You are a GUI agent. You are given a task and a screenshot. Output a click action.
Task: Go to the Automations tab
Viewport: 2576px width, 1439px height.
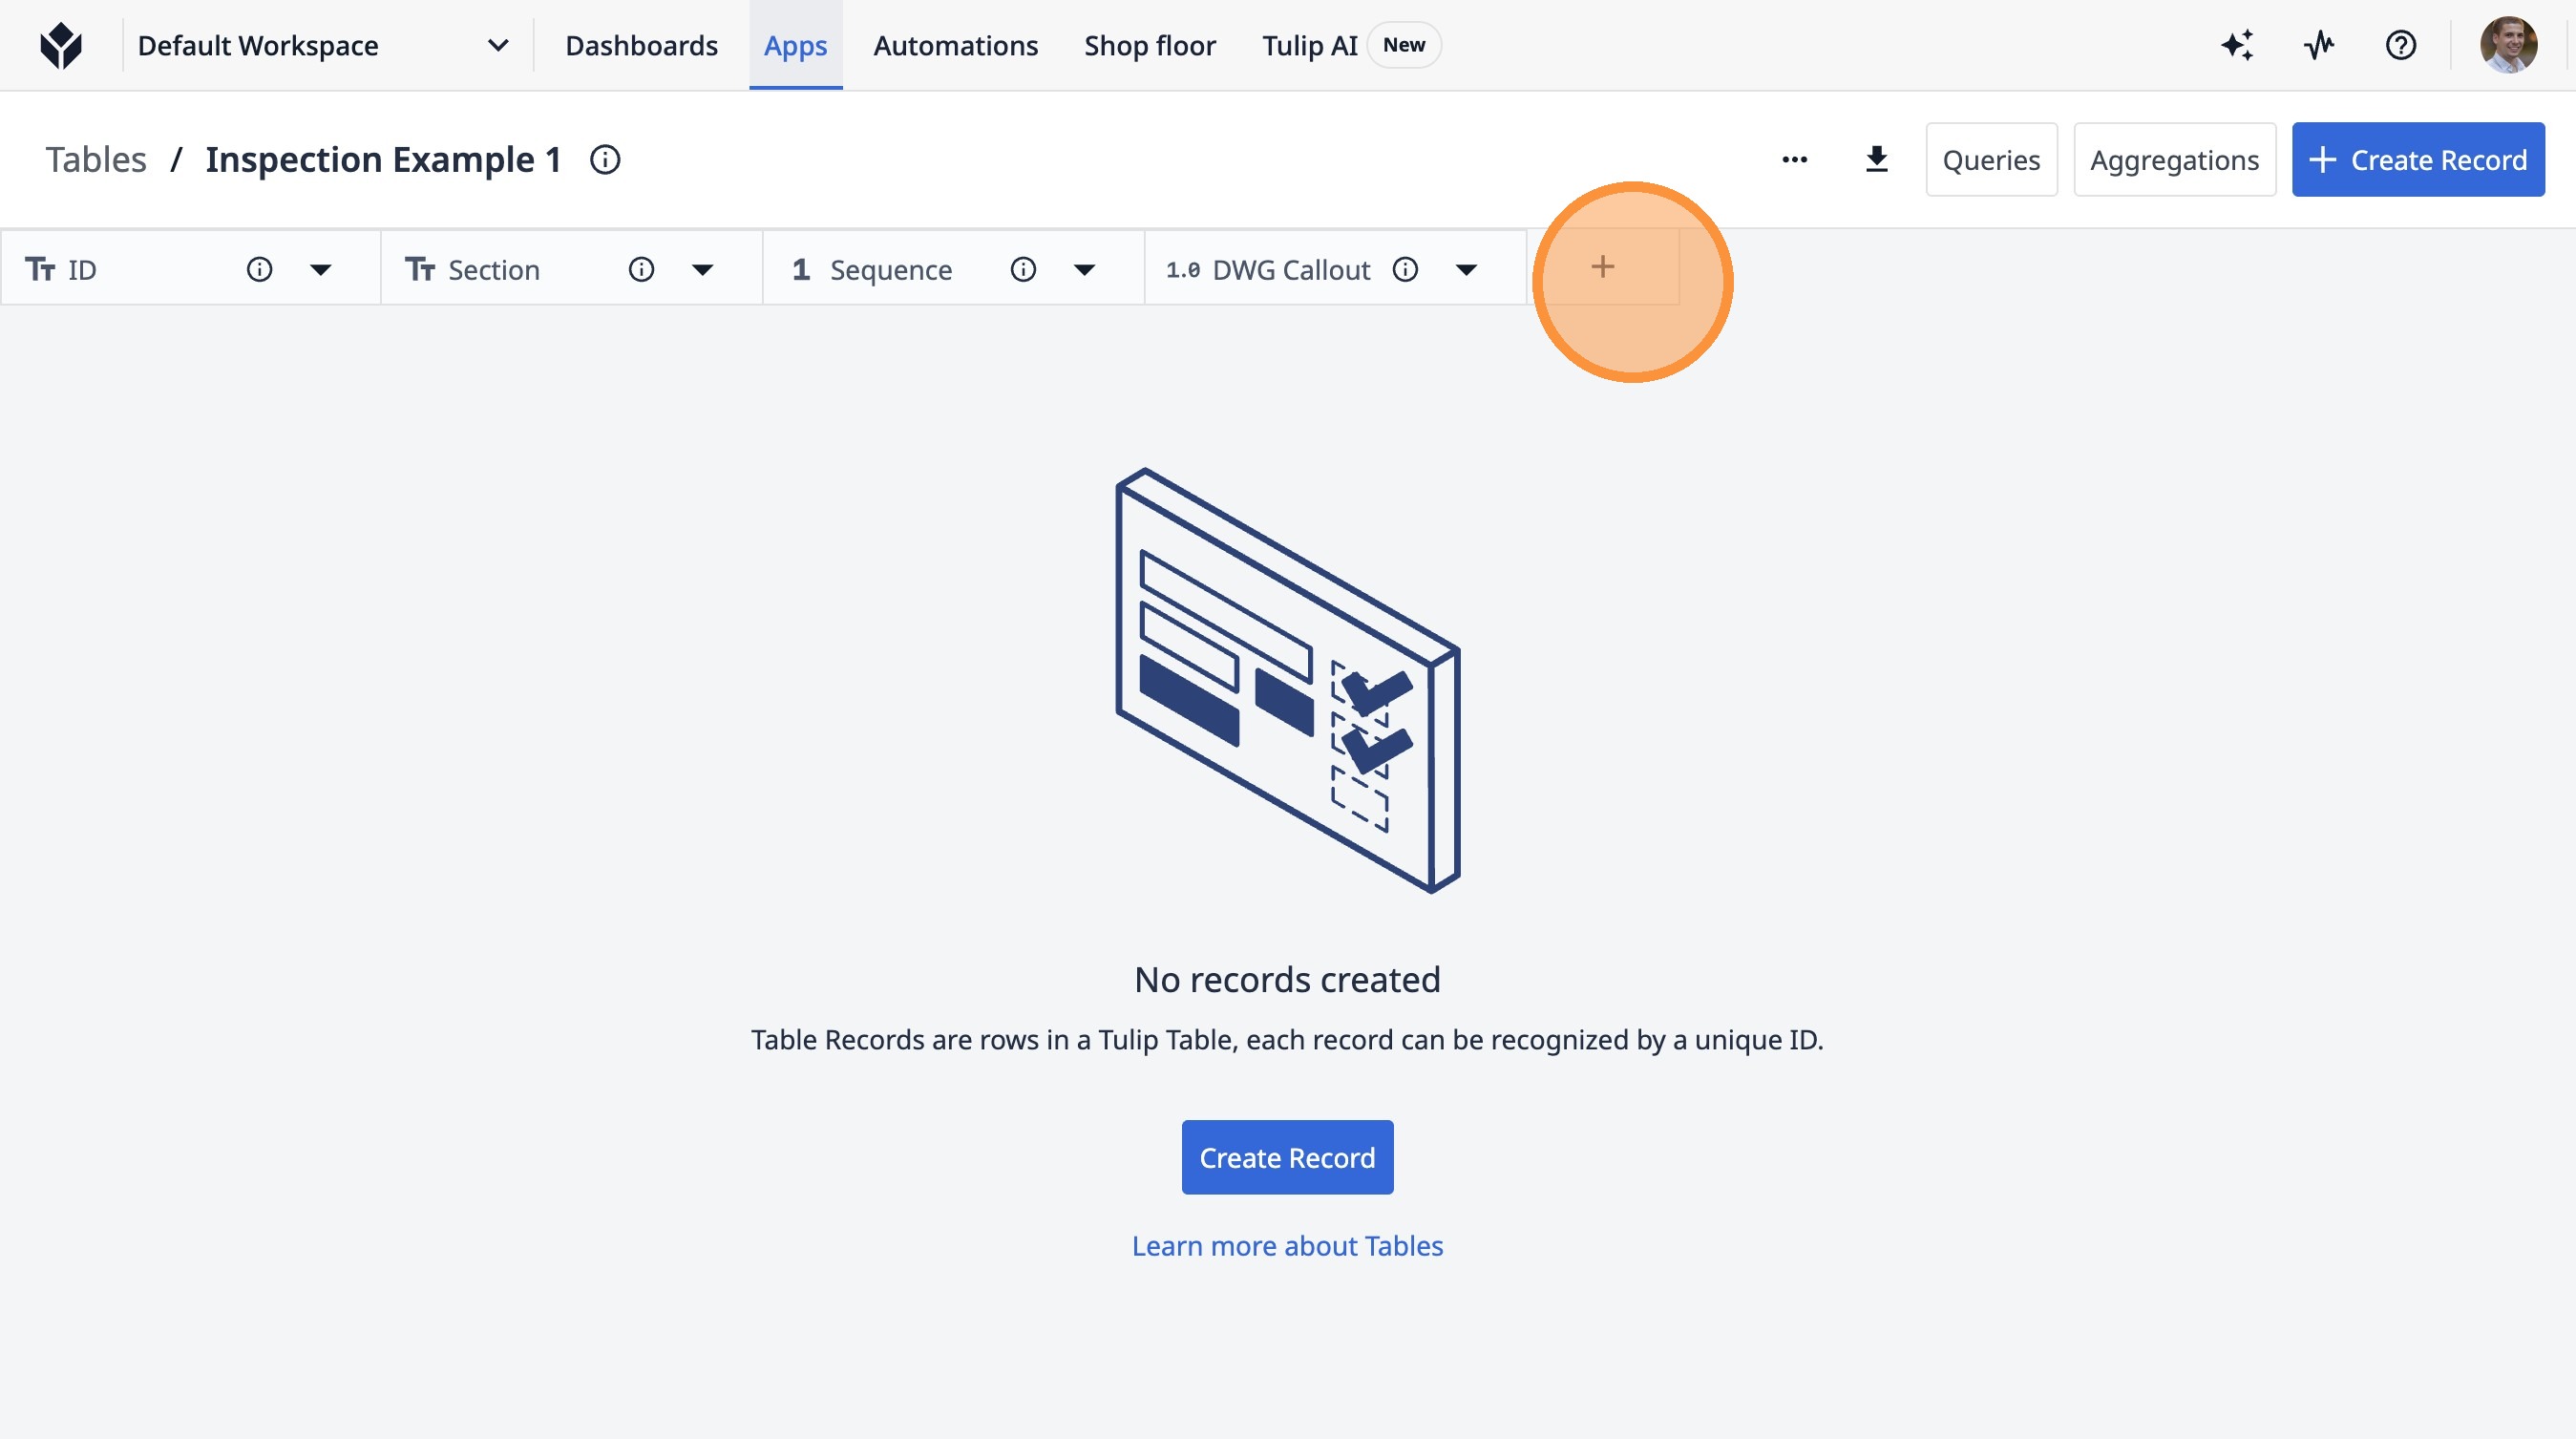[x=955, y=46]
